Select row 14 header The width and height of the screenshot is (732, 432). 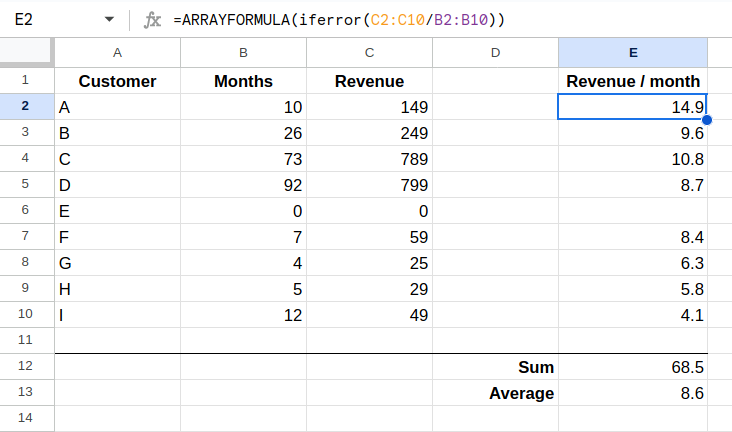pos(25,418)
